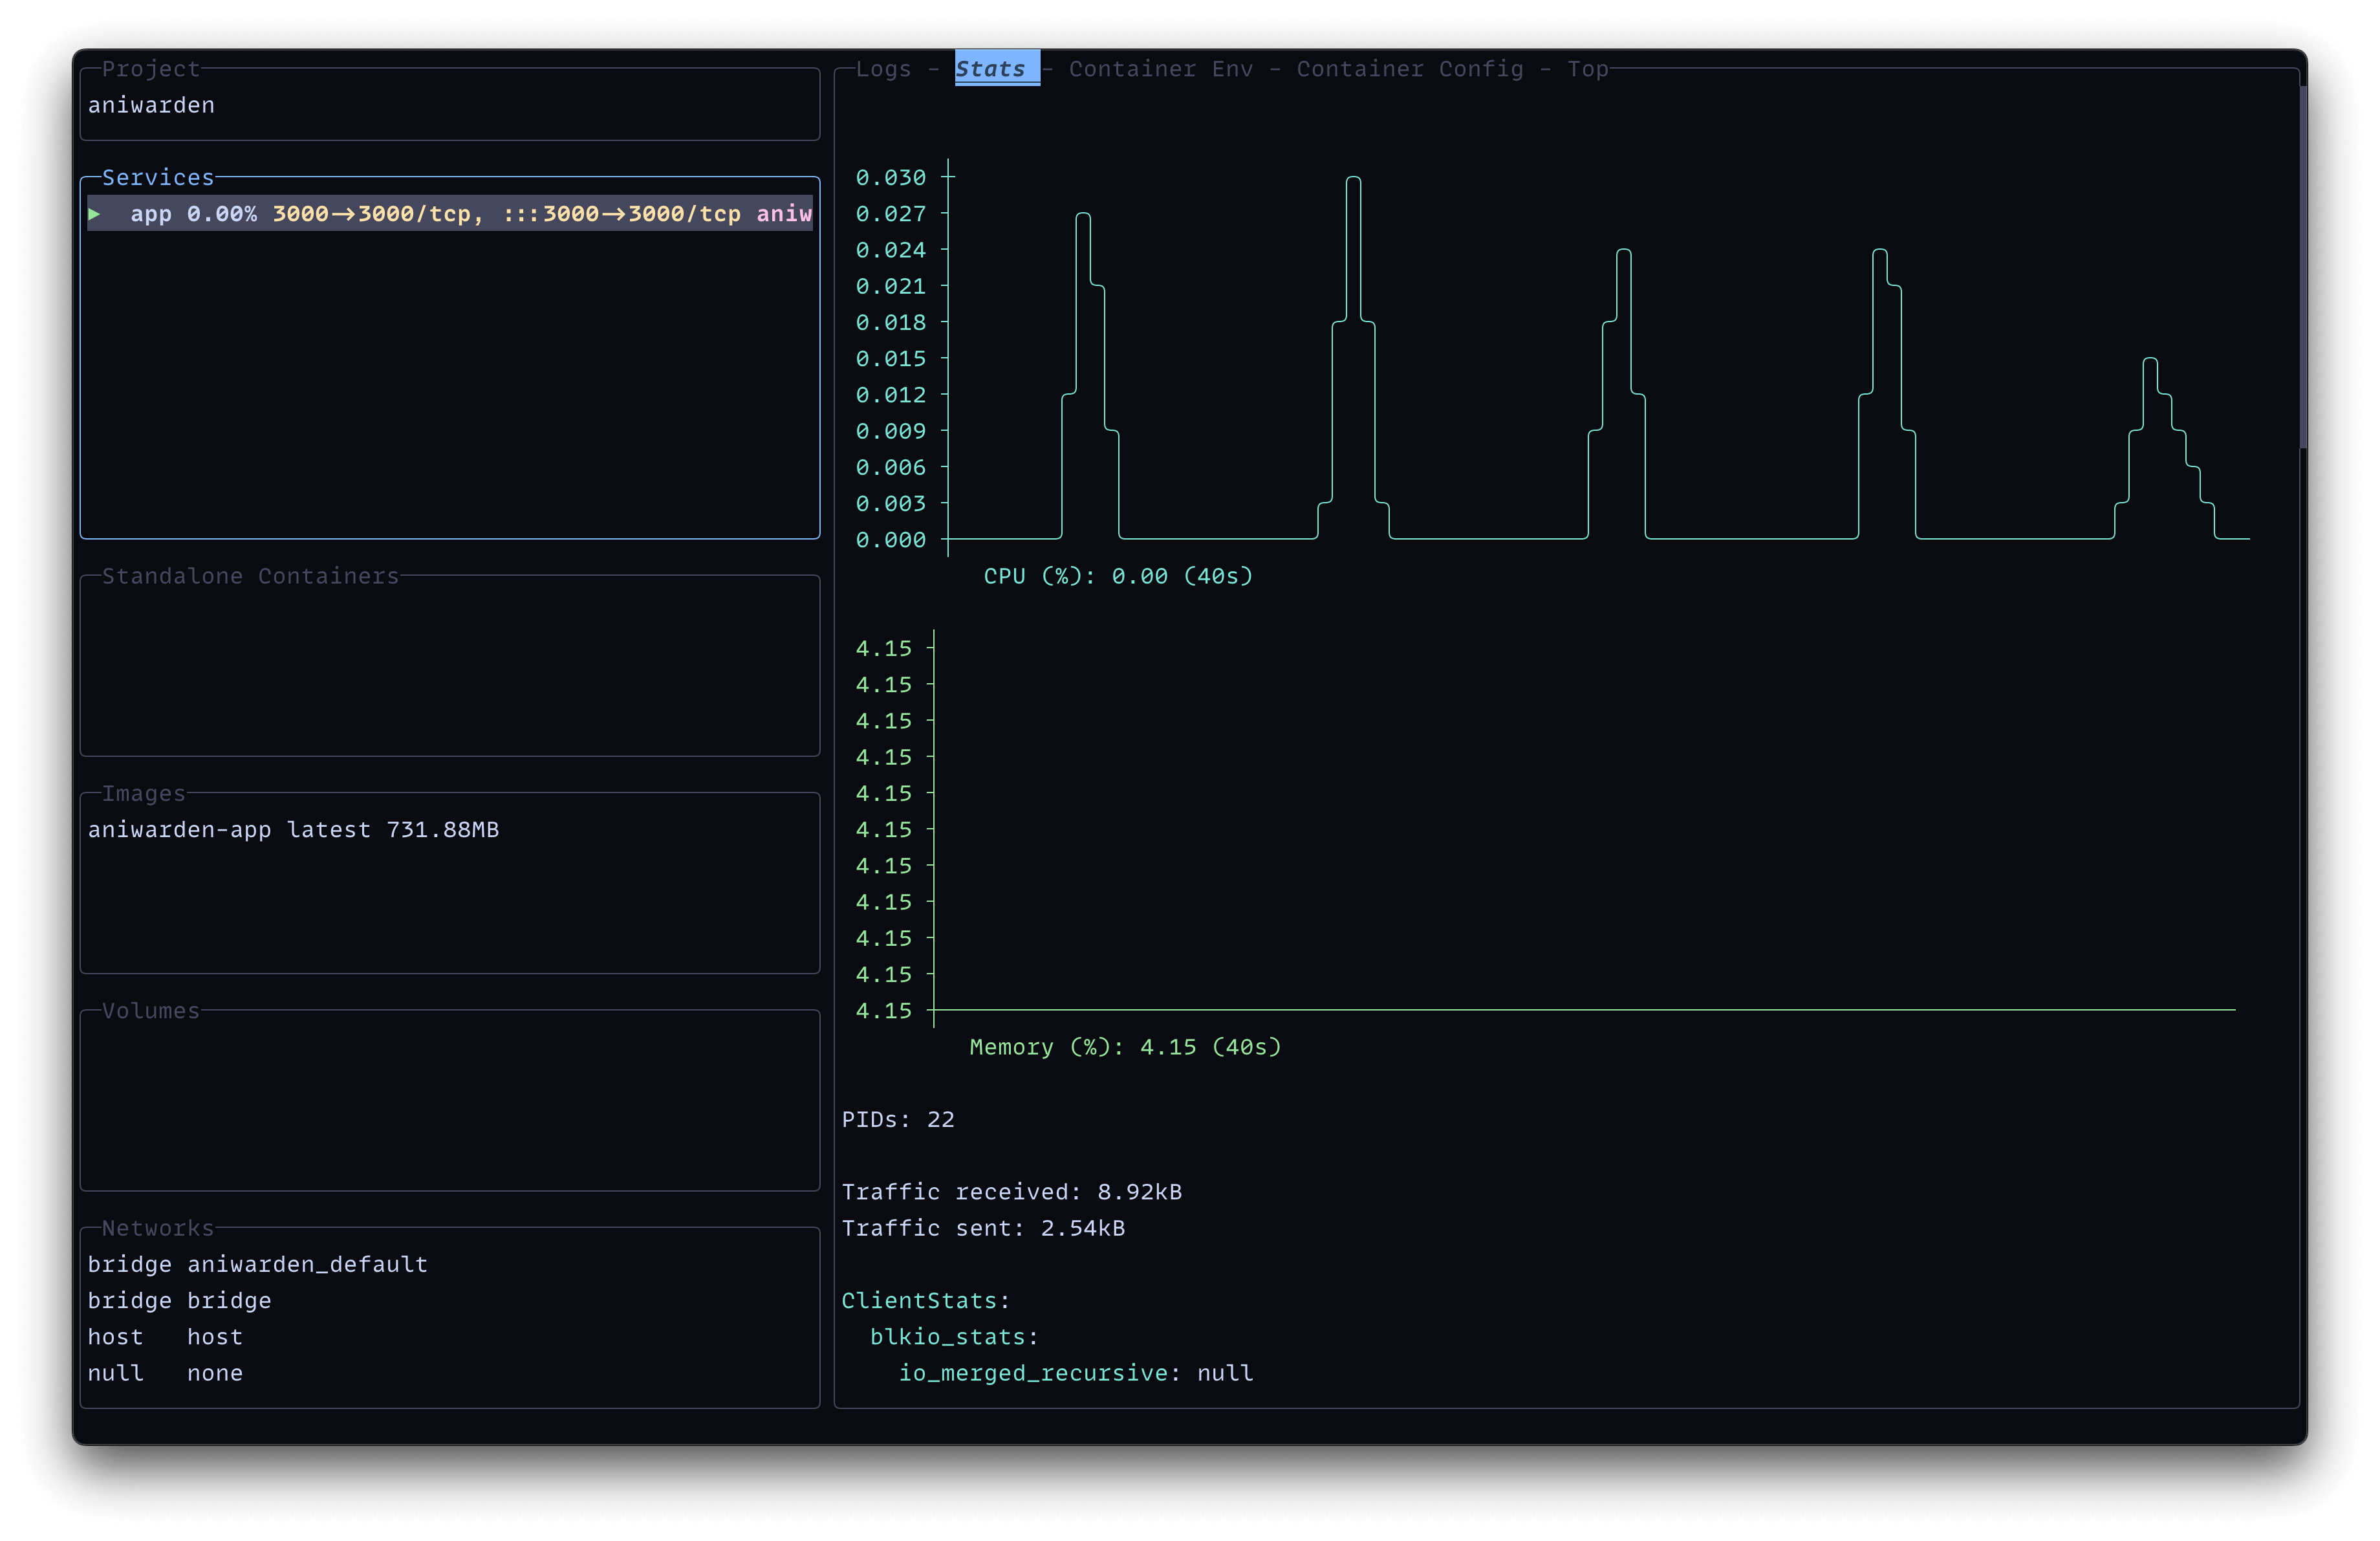Focus the Project panel title
The image size is (2380, 1541).
point(151,69)
